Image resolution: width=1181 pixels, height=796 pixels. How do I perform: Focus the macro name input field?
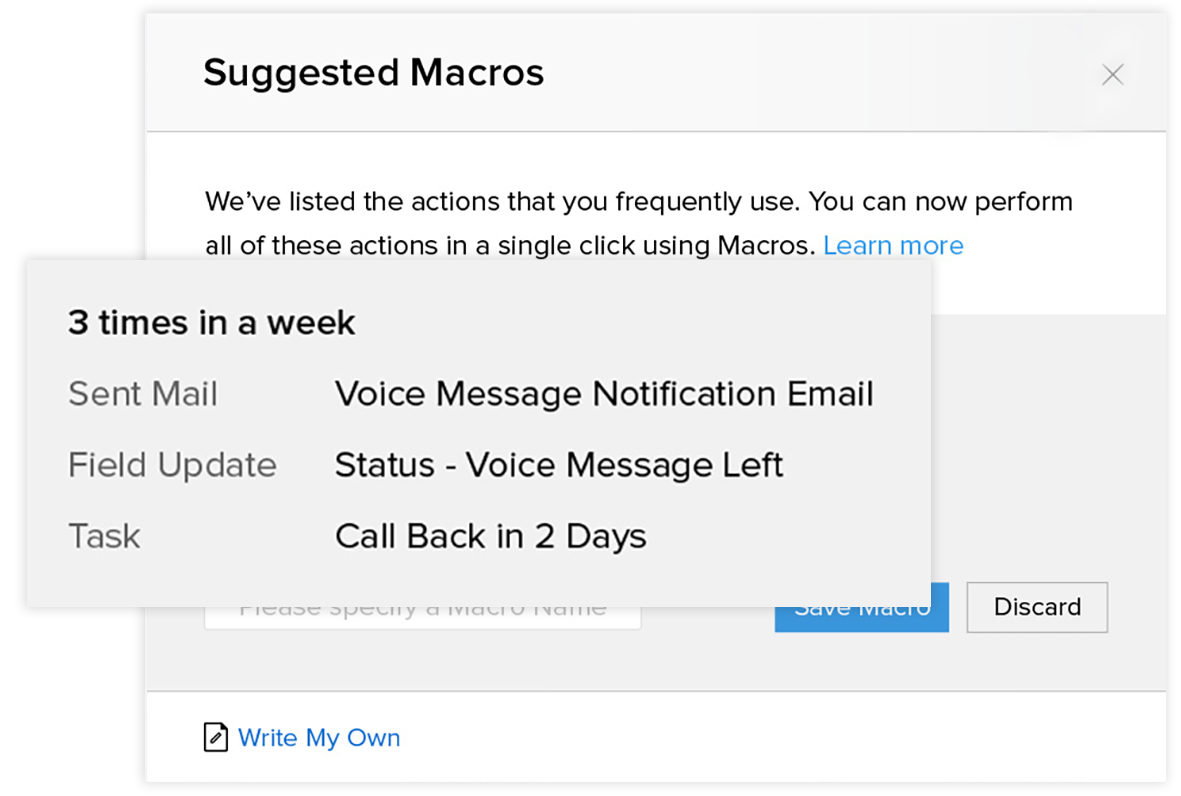[423, 618]
